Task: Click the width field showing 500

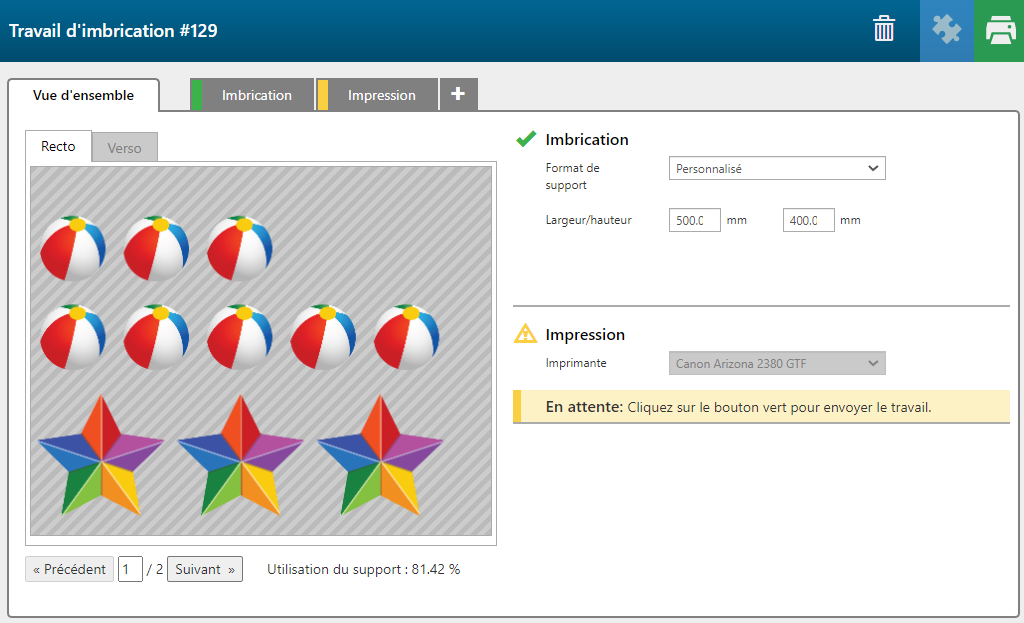Action: tap(694, 220)
